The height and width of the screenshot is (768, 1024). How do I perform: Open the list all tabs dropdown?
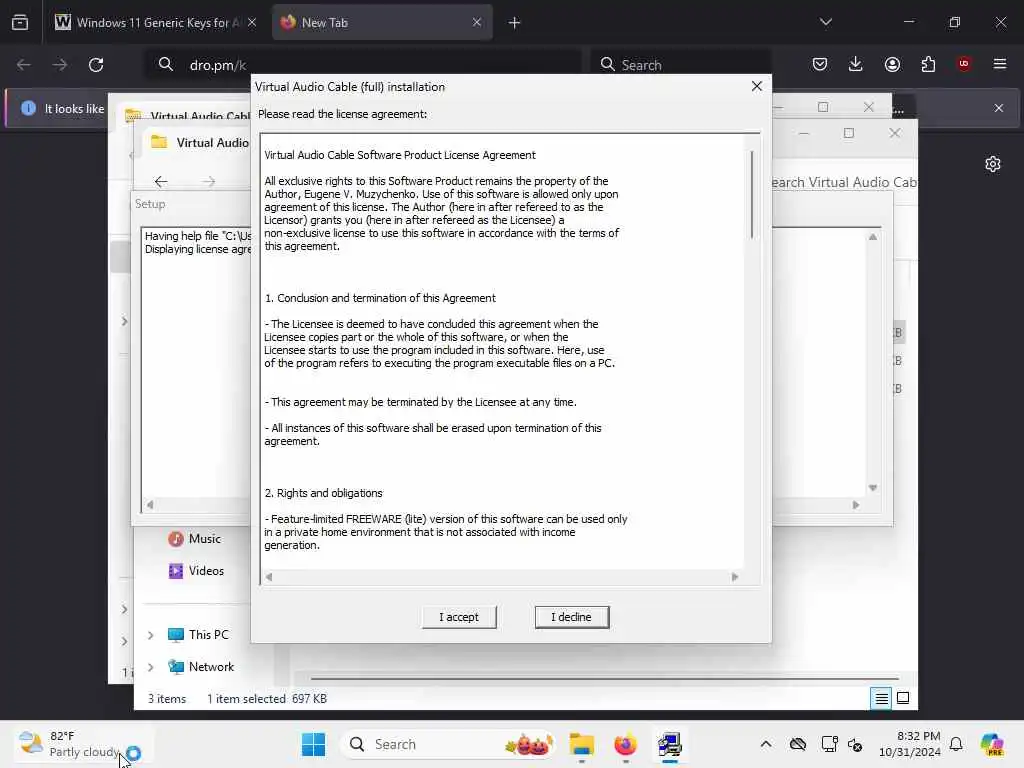(826, 22)
